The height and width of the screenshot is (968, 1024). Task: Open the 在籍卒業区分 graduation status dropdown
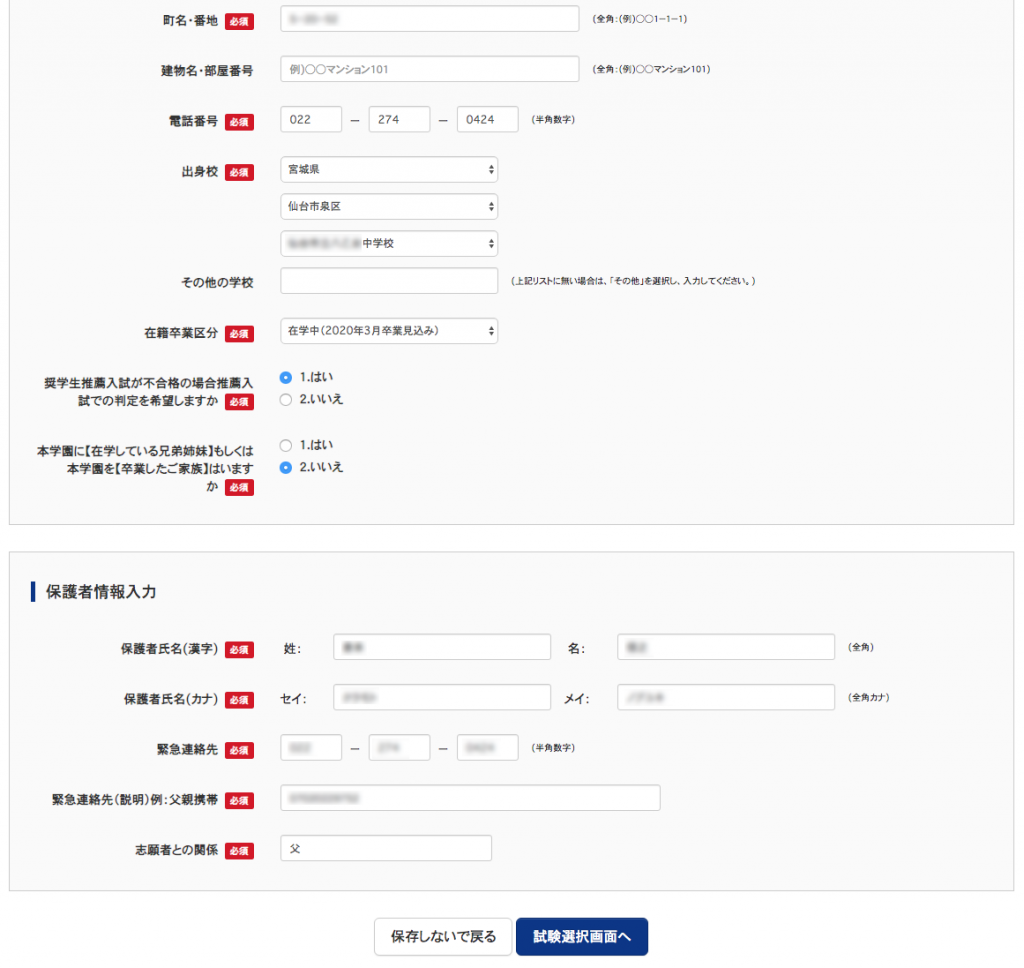click(x=389, y=331)
